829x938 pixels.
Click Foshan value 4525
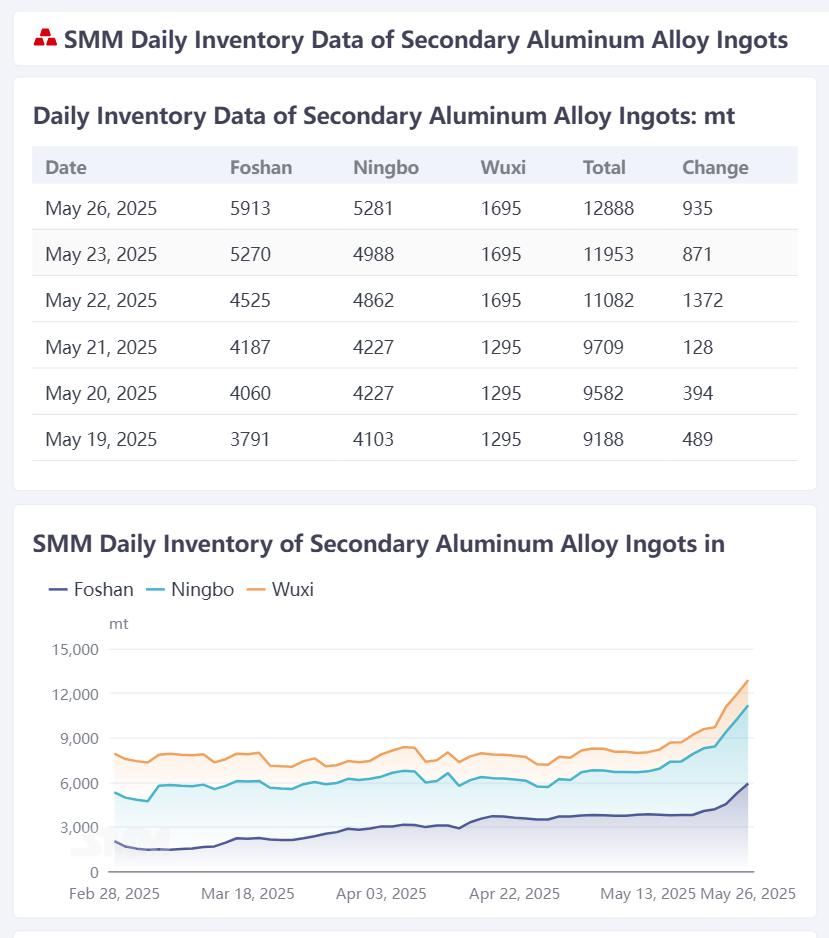tap(250, 300)
